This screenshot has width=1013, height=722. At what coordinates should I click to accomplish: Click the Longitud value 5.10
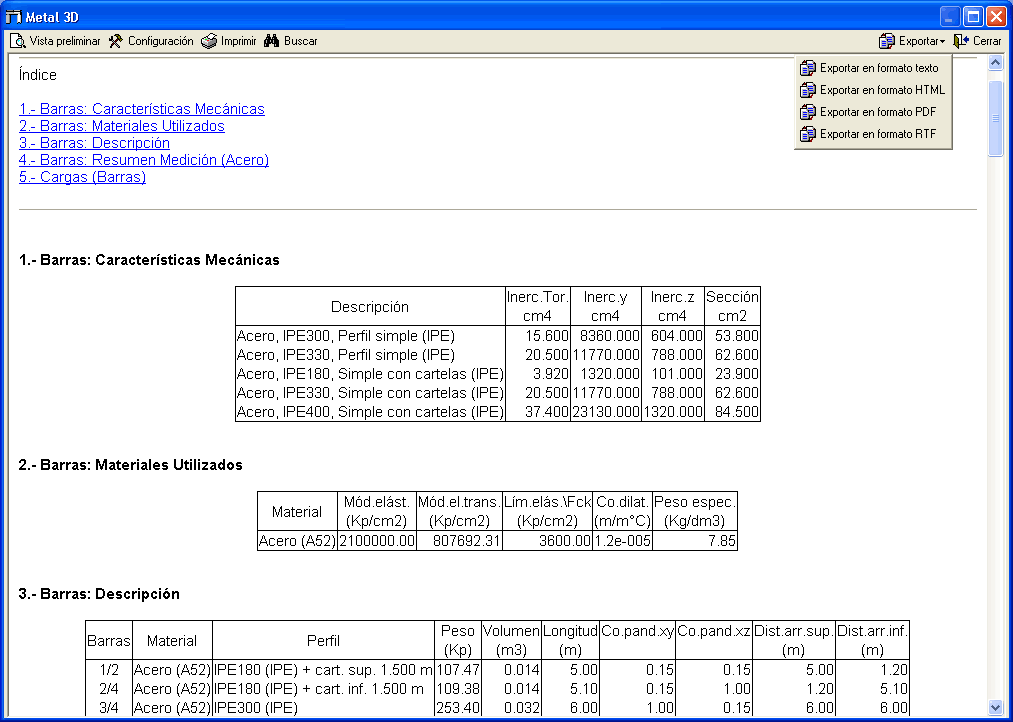click(x=583, y=689)
